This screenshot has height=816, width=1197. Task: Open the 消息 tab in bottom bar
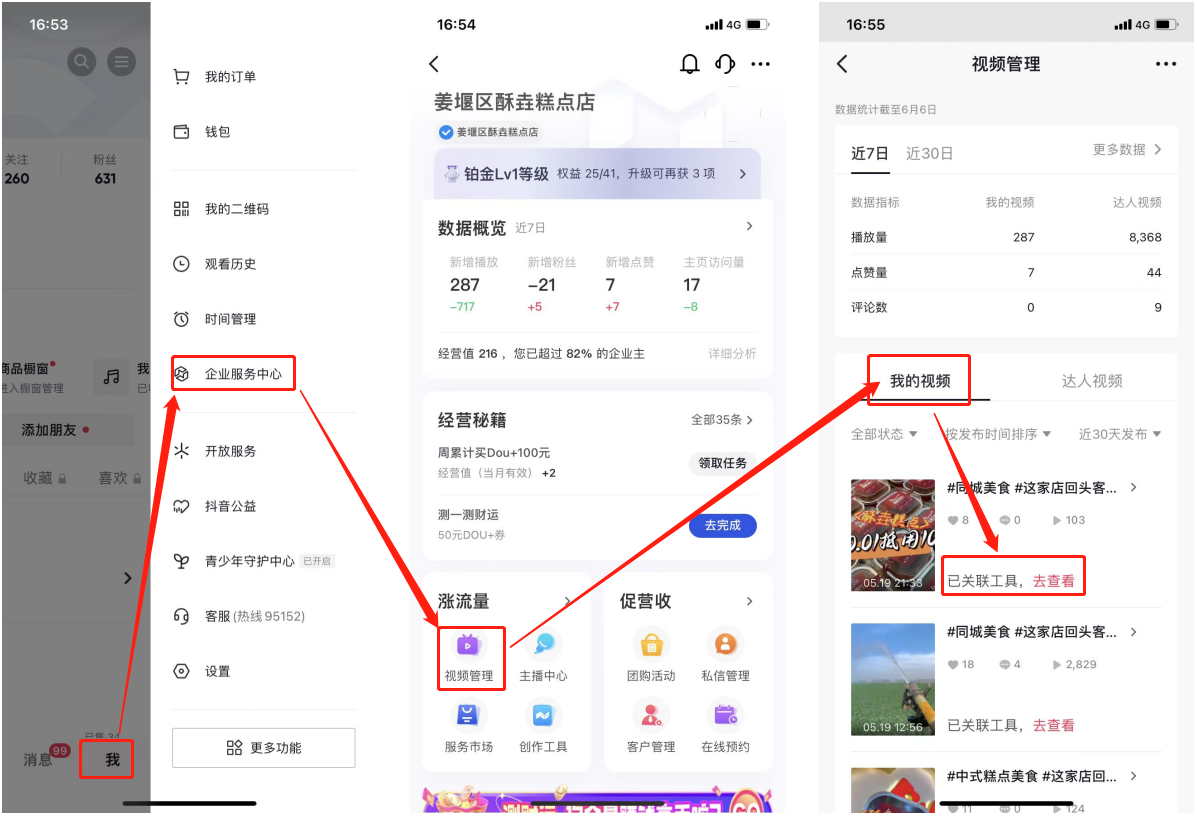pos(37,760)
